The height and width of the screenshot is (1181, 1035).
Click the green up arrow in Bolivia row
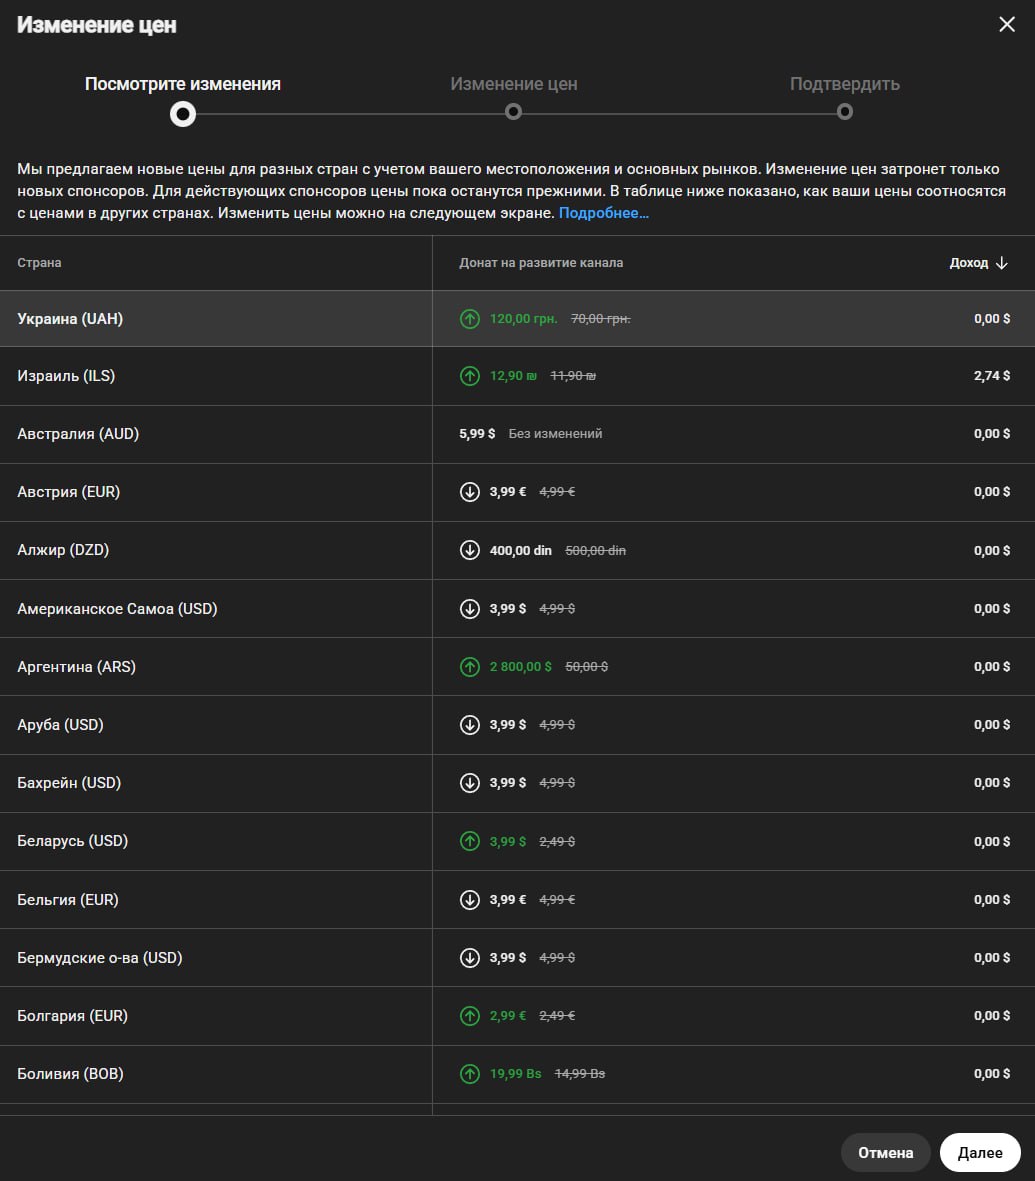(469, 1073)
